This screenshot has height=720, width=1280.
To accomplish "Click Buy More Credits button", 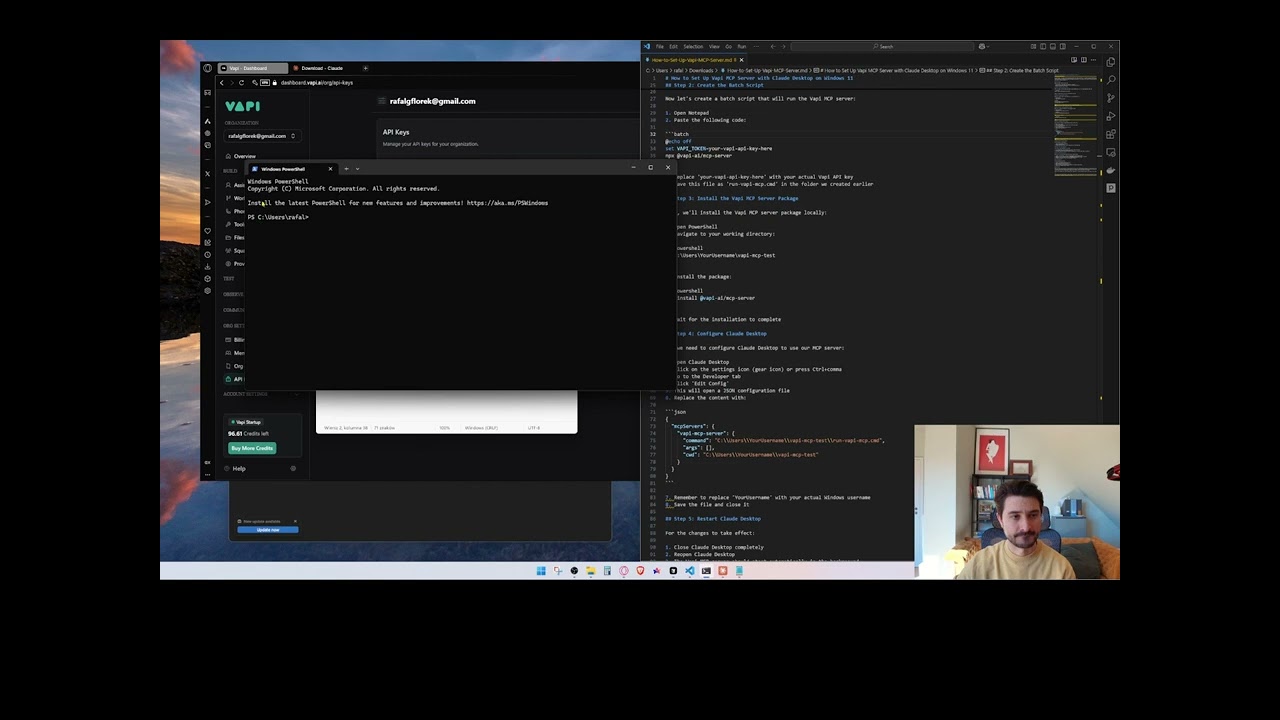I will pyautogui.click(x=252, y=448).
